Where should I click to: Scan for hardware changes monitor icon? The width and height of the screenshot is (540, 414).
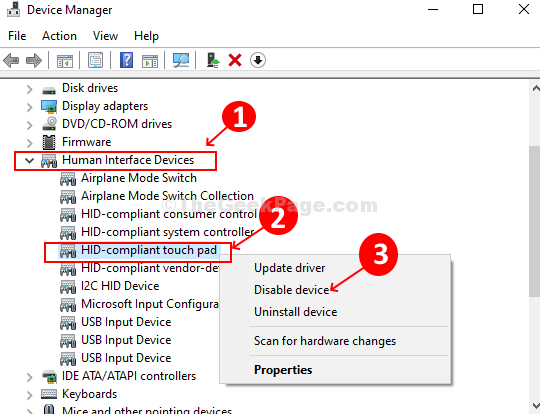(181, 61)
